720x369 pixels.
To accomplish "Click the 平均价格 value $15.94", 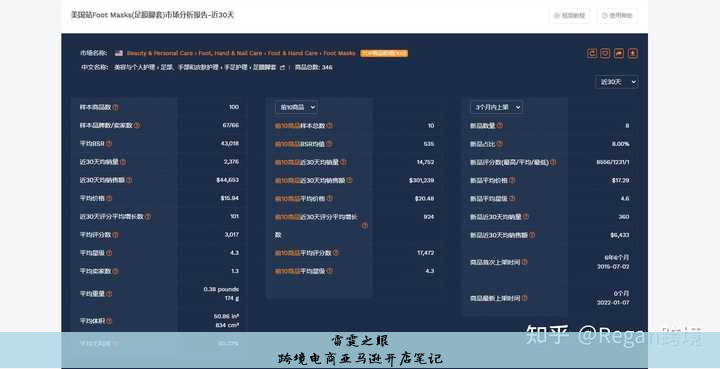I will (230, 198).
